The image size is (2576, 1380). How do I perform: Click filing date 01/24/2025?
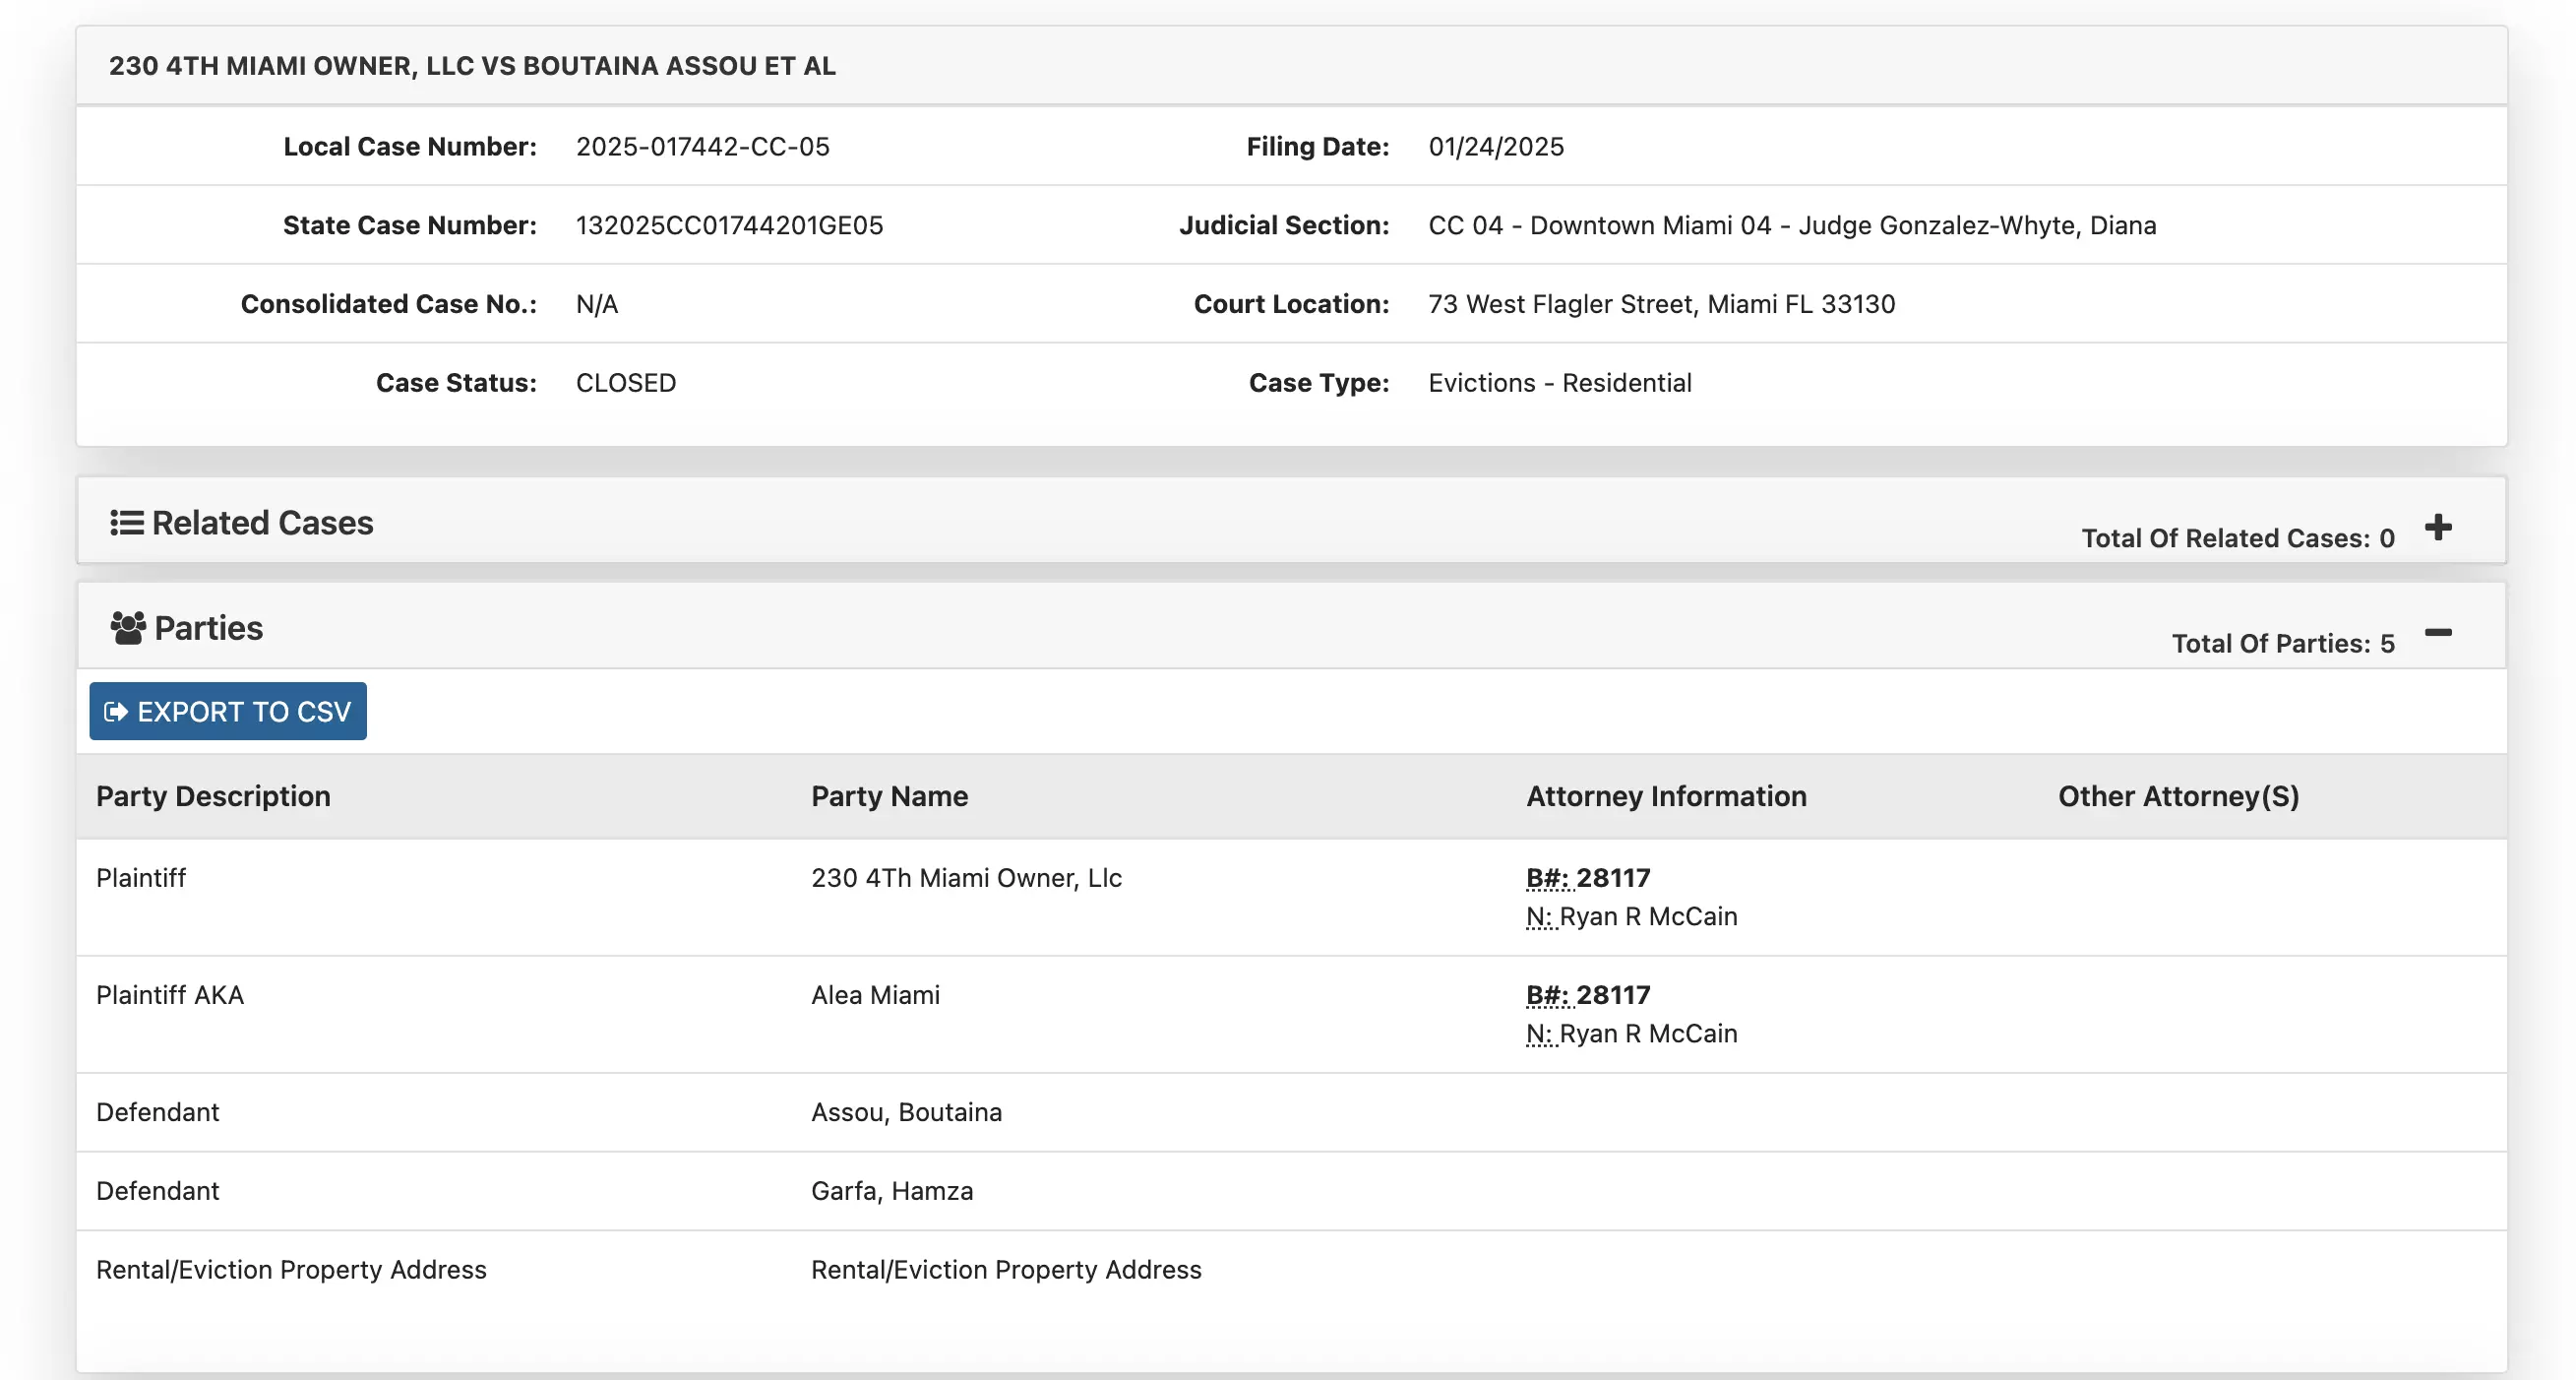(x=1496, y=147)
